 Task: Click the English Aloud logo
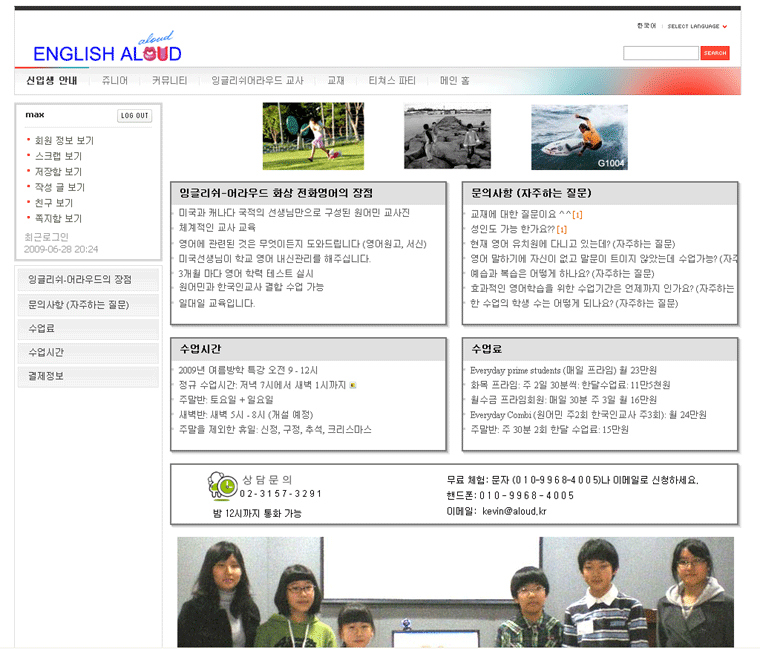pyautogui.click(x=107, y=47)
